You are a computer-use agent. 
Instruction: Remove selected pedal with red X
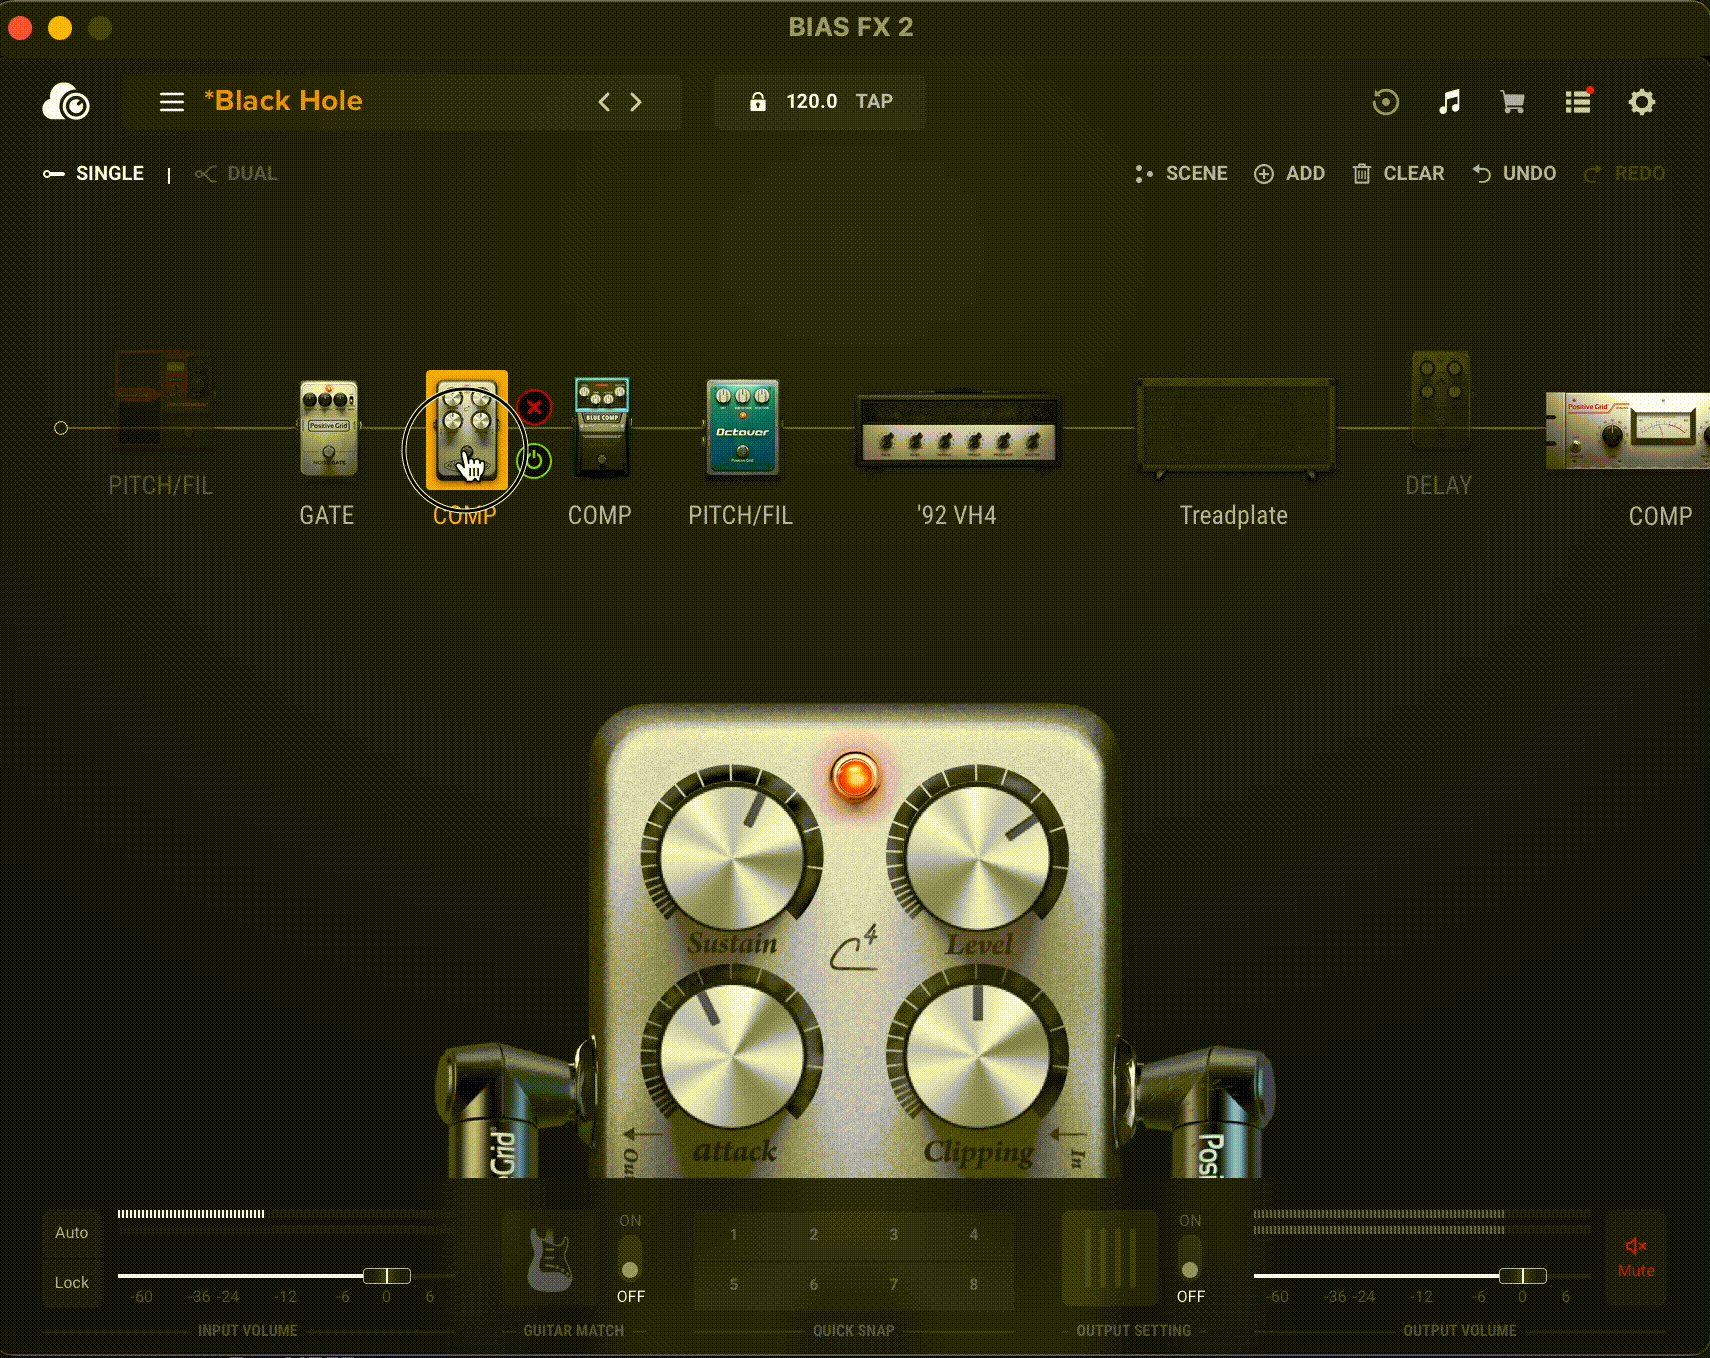(x=535, y=407)
